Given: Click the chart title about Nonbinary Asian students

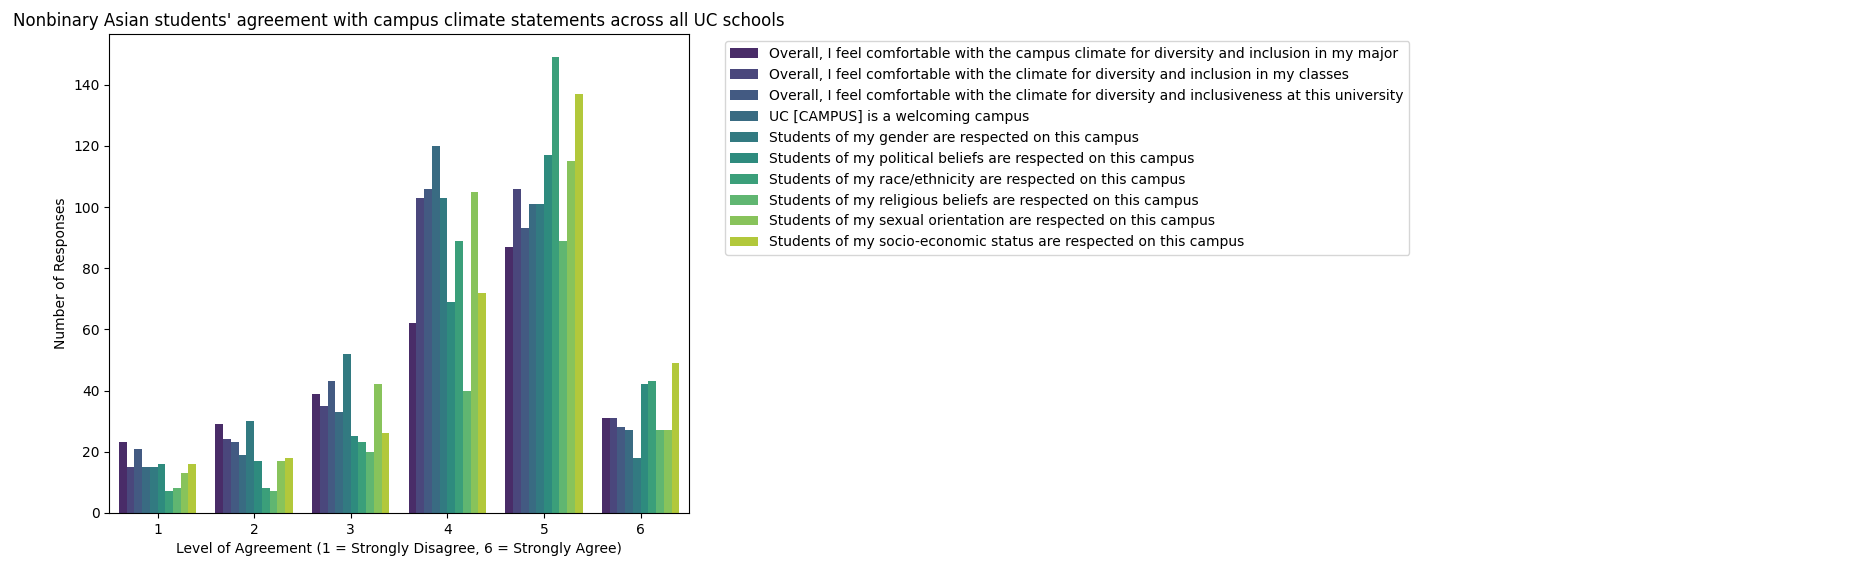Looking at the screenshot, I should 398,20.
